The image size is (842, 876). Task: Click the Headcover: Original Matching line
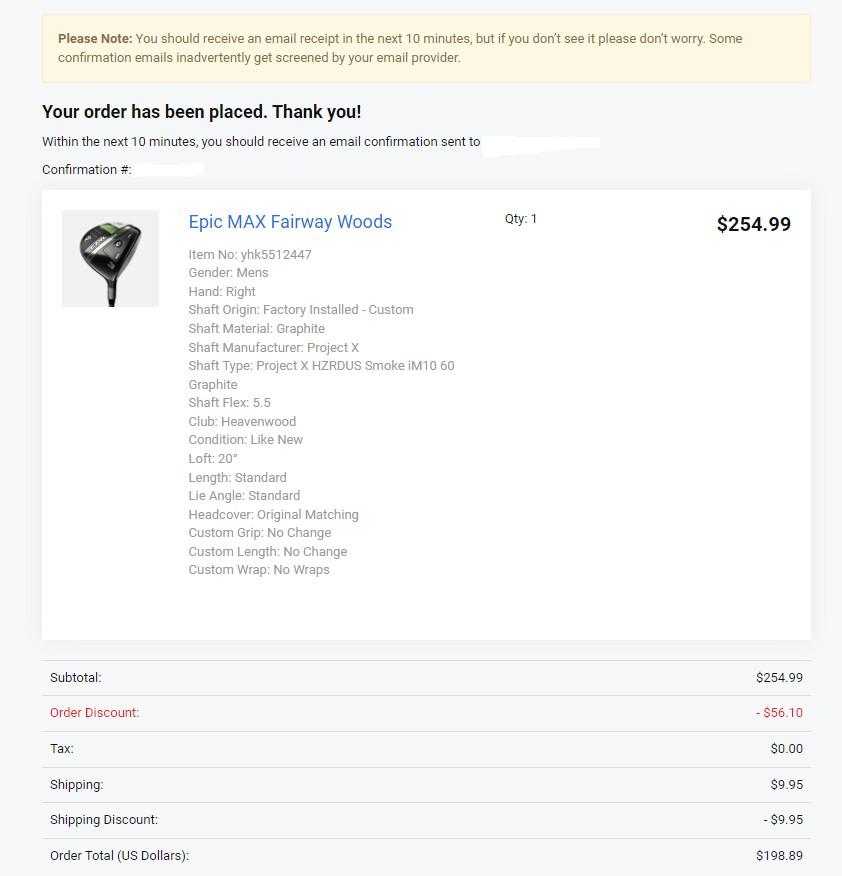pos(273,515)
